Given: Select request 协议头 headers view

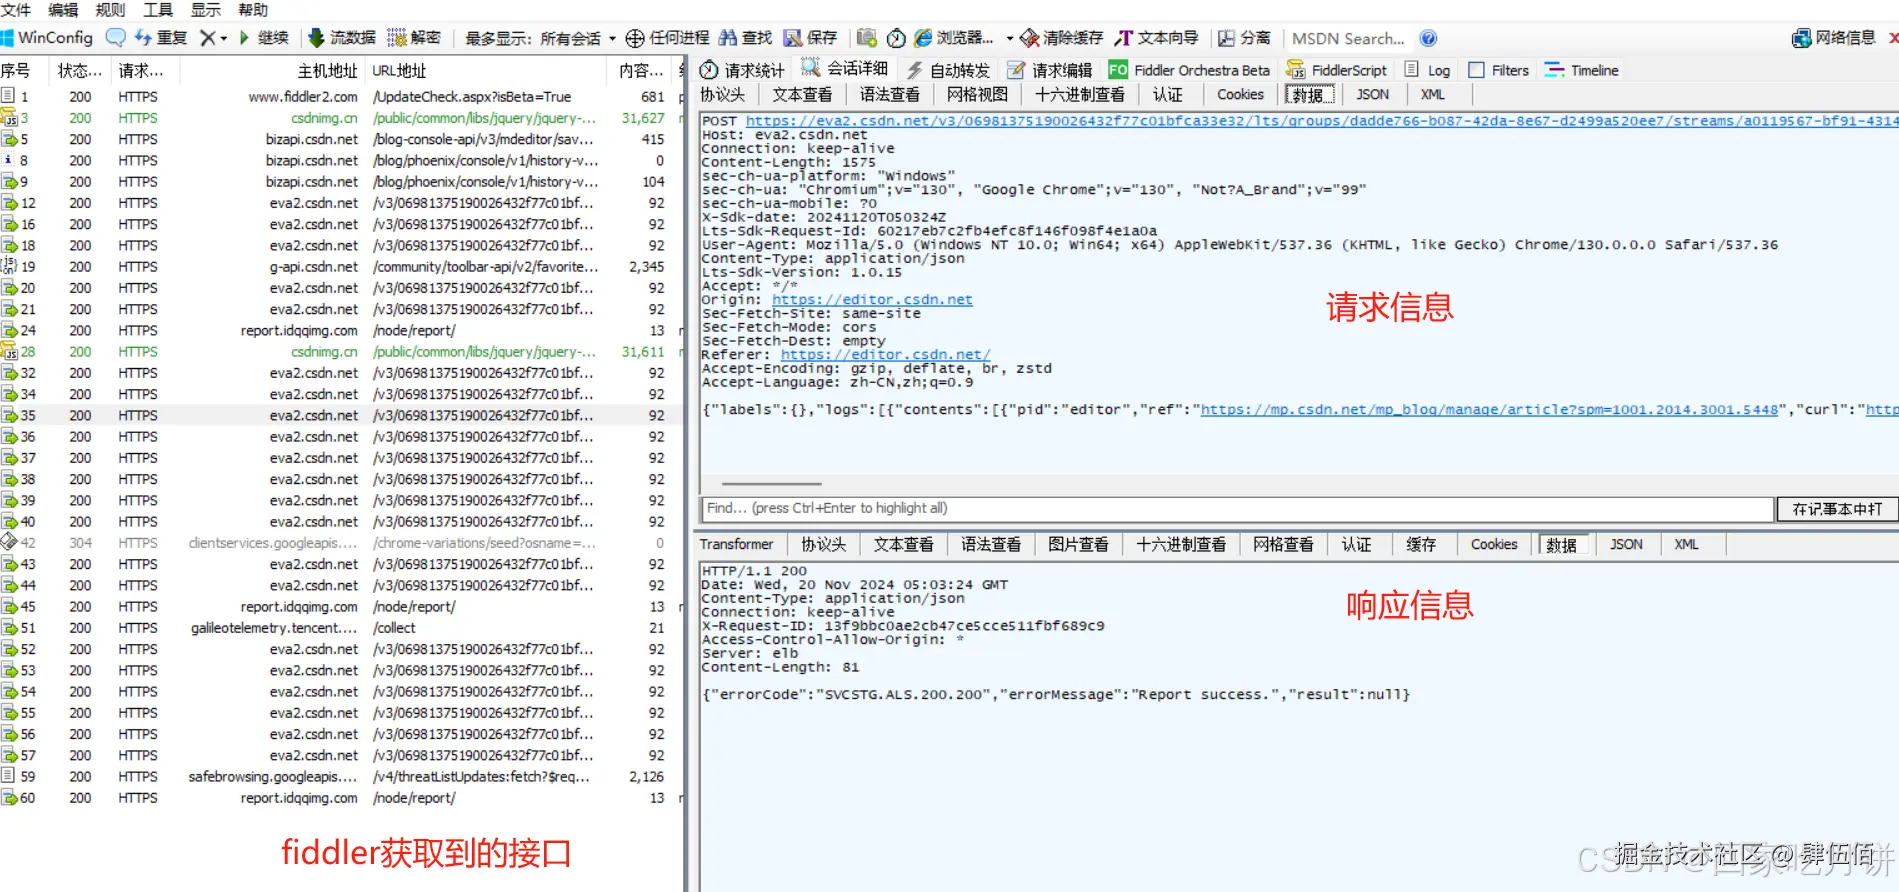Looking at the screenshot, I should [722, 94].
